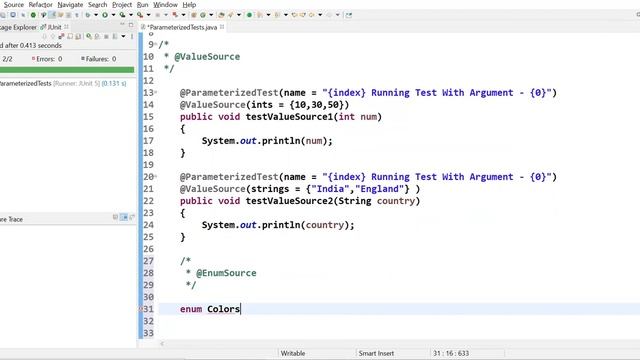
Task: Maximize the JUnit view panel
Action: tap(131, 24)
